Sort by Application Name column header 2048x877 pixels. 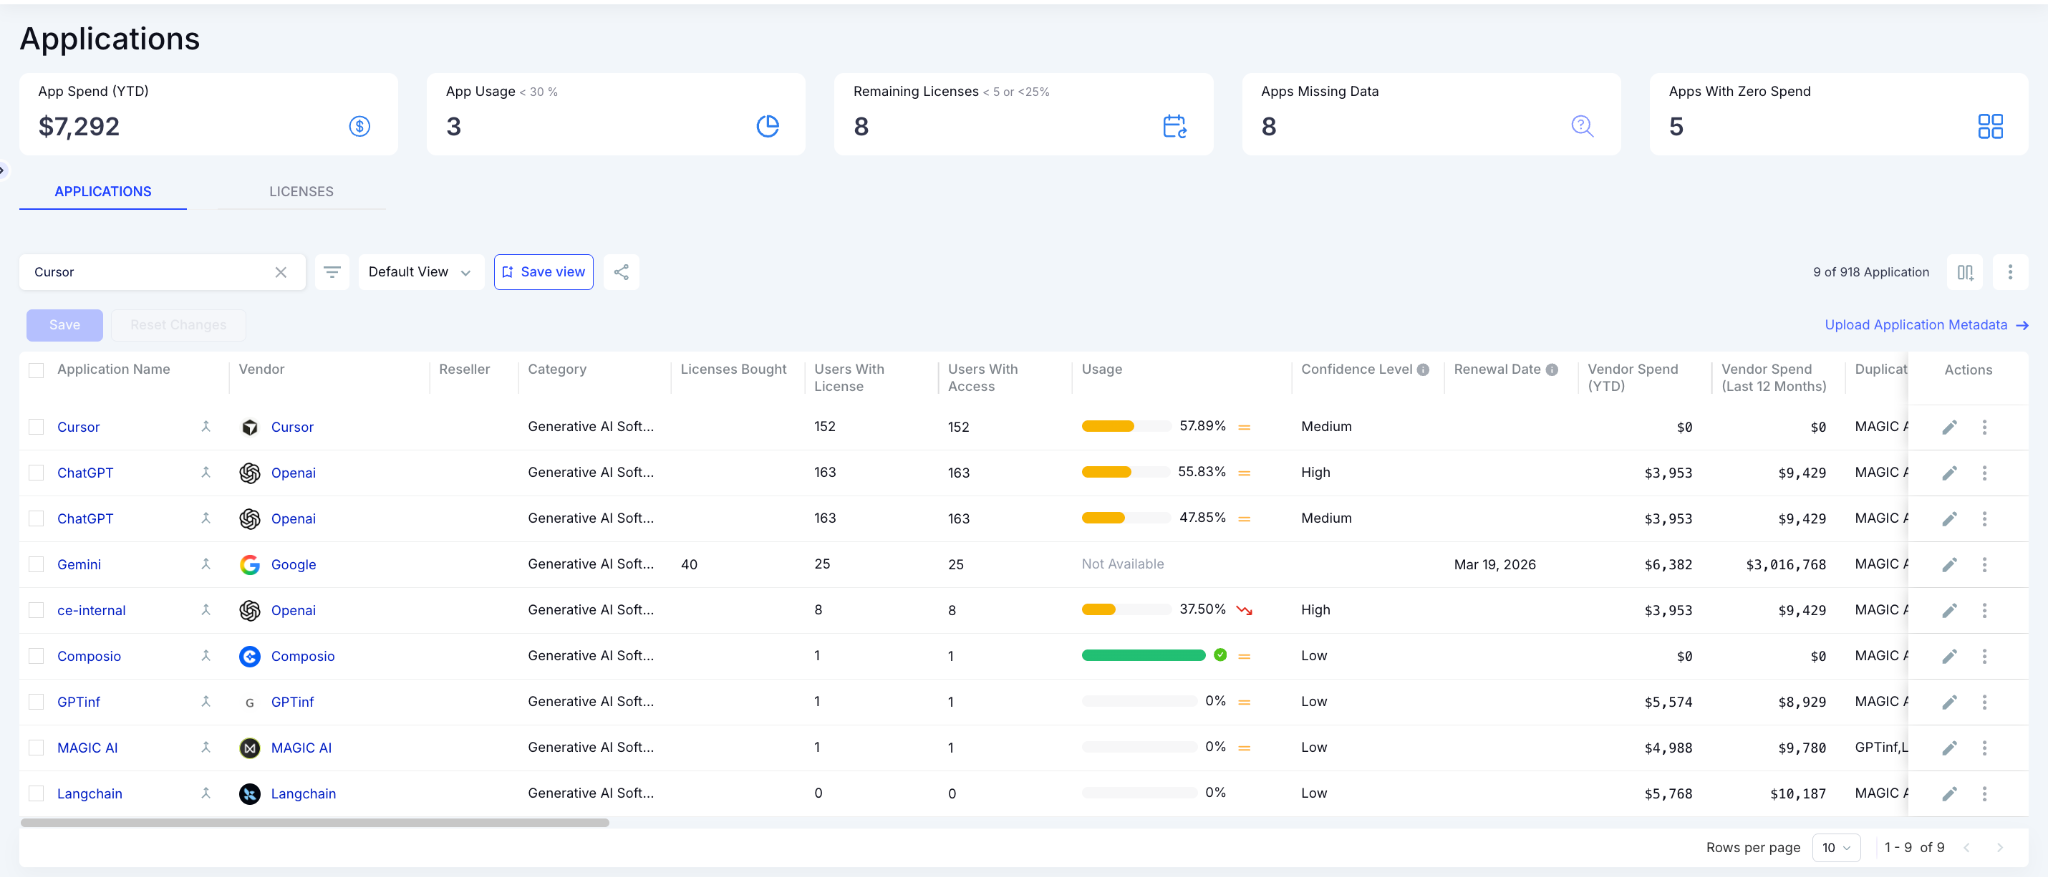(x=113, y=369)
